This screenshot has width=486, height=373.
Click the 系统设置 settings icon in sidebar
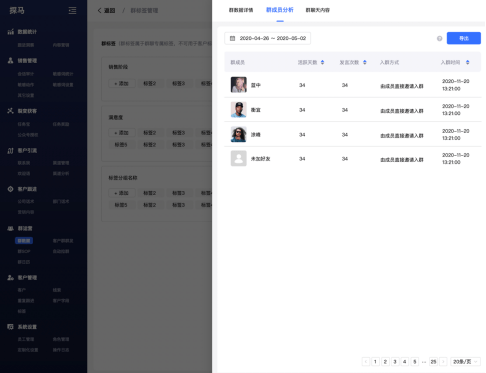point(11,327)
